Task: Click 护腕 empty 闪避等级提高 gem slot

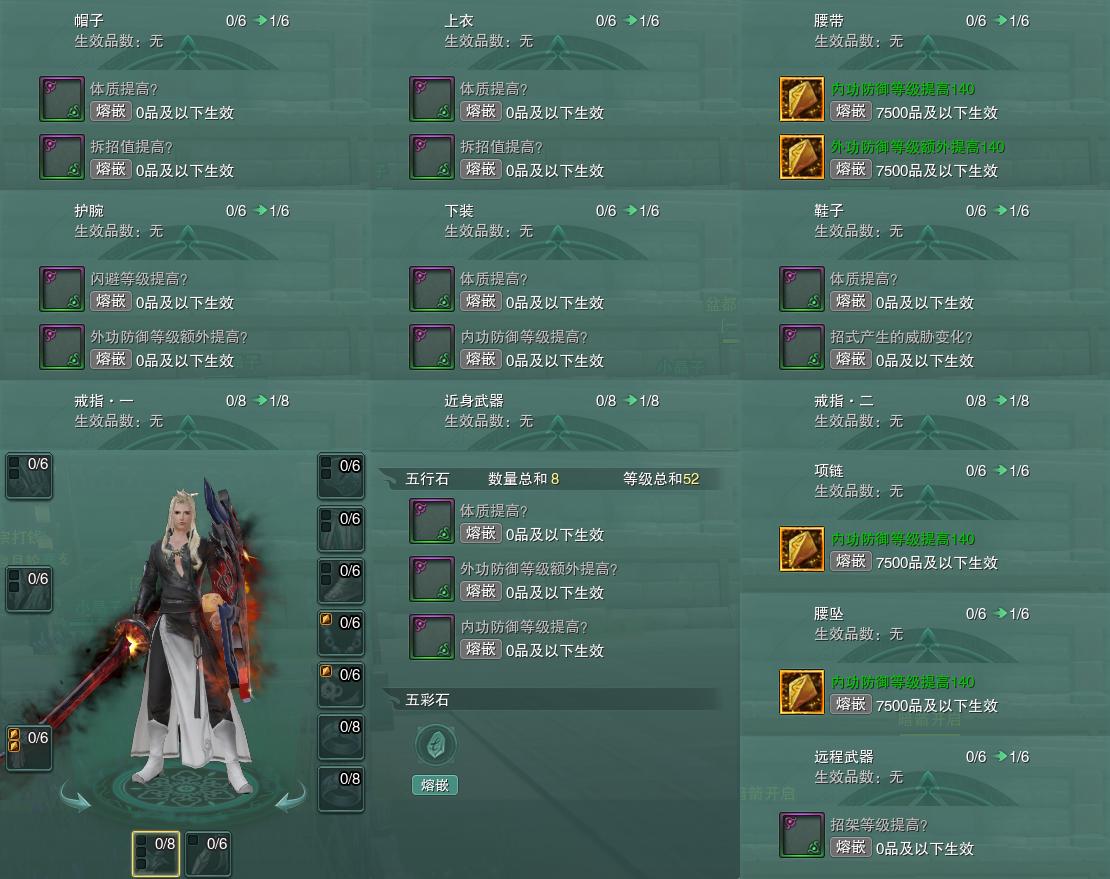Action: pos(62,289)
